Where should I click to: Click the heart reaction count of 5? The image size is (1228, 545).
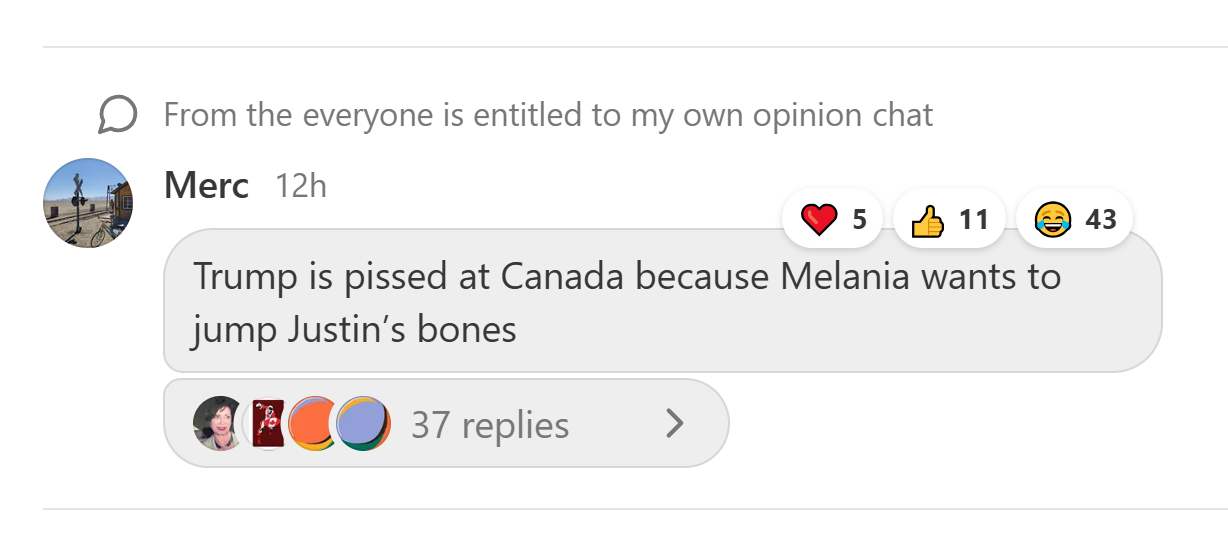[859, 219]
